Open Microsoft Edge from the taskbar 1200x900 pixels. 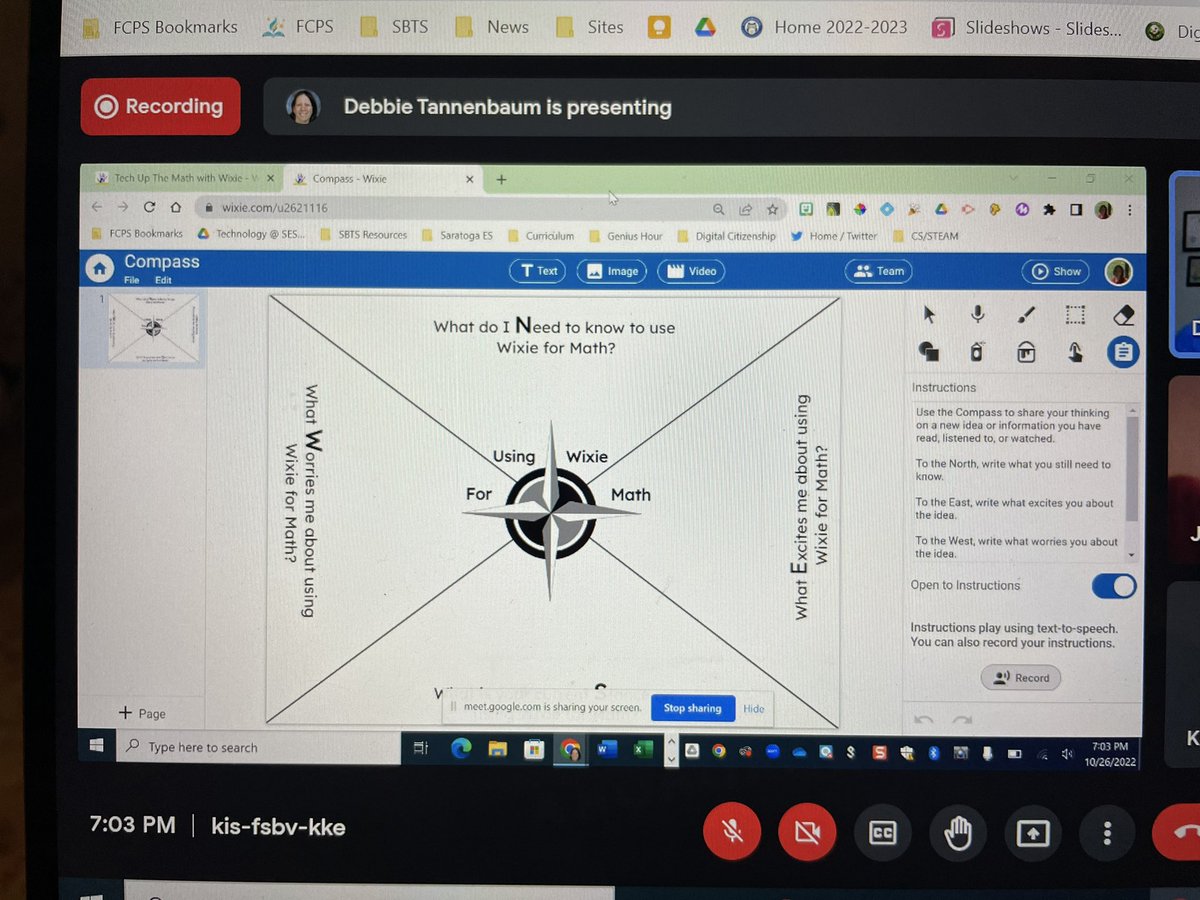pyautogui.click(x=462, y=748)
